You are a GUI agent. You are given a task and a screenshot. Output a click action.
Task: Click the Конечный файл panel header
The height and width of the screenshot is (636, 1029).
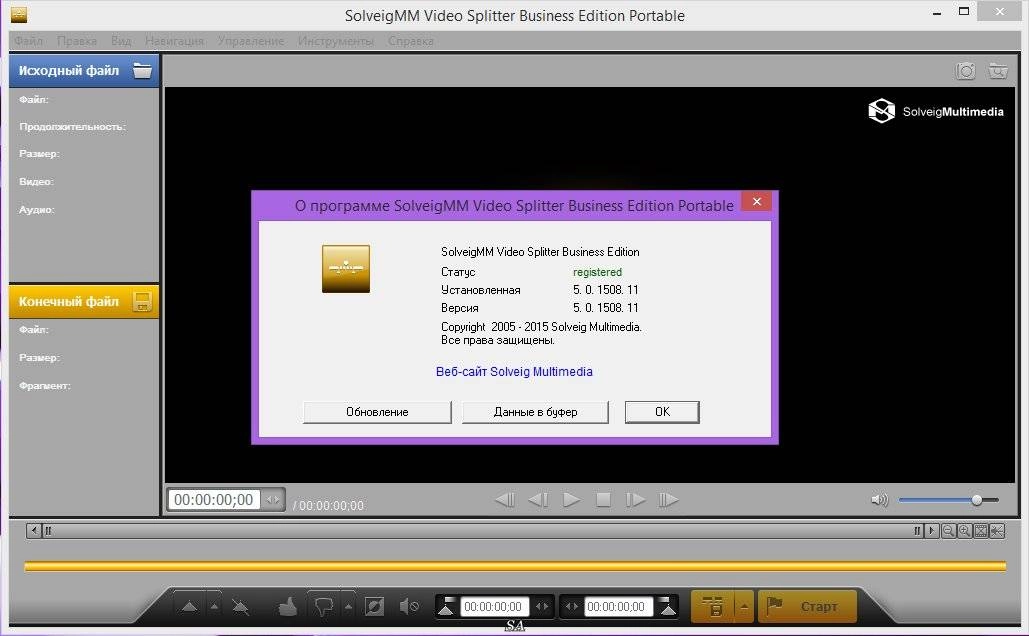pyautogui.click(x=84, y=301)
